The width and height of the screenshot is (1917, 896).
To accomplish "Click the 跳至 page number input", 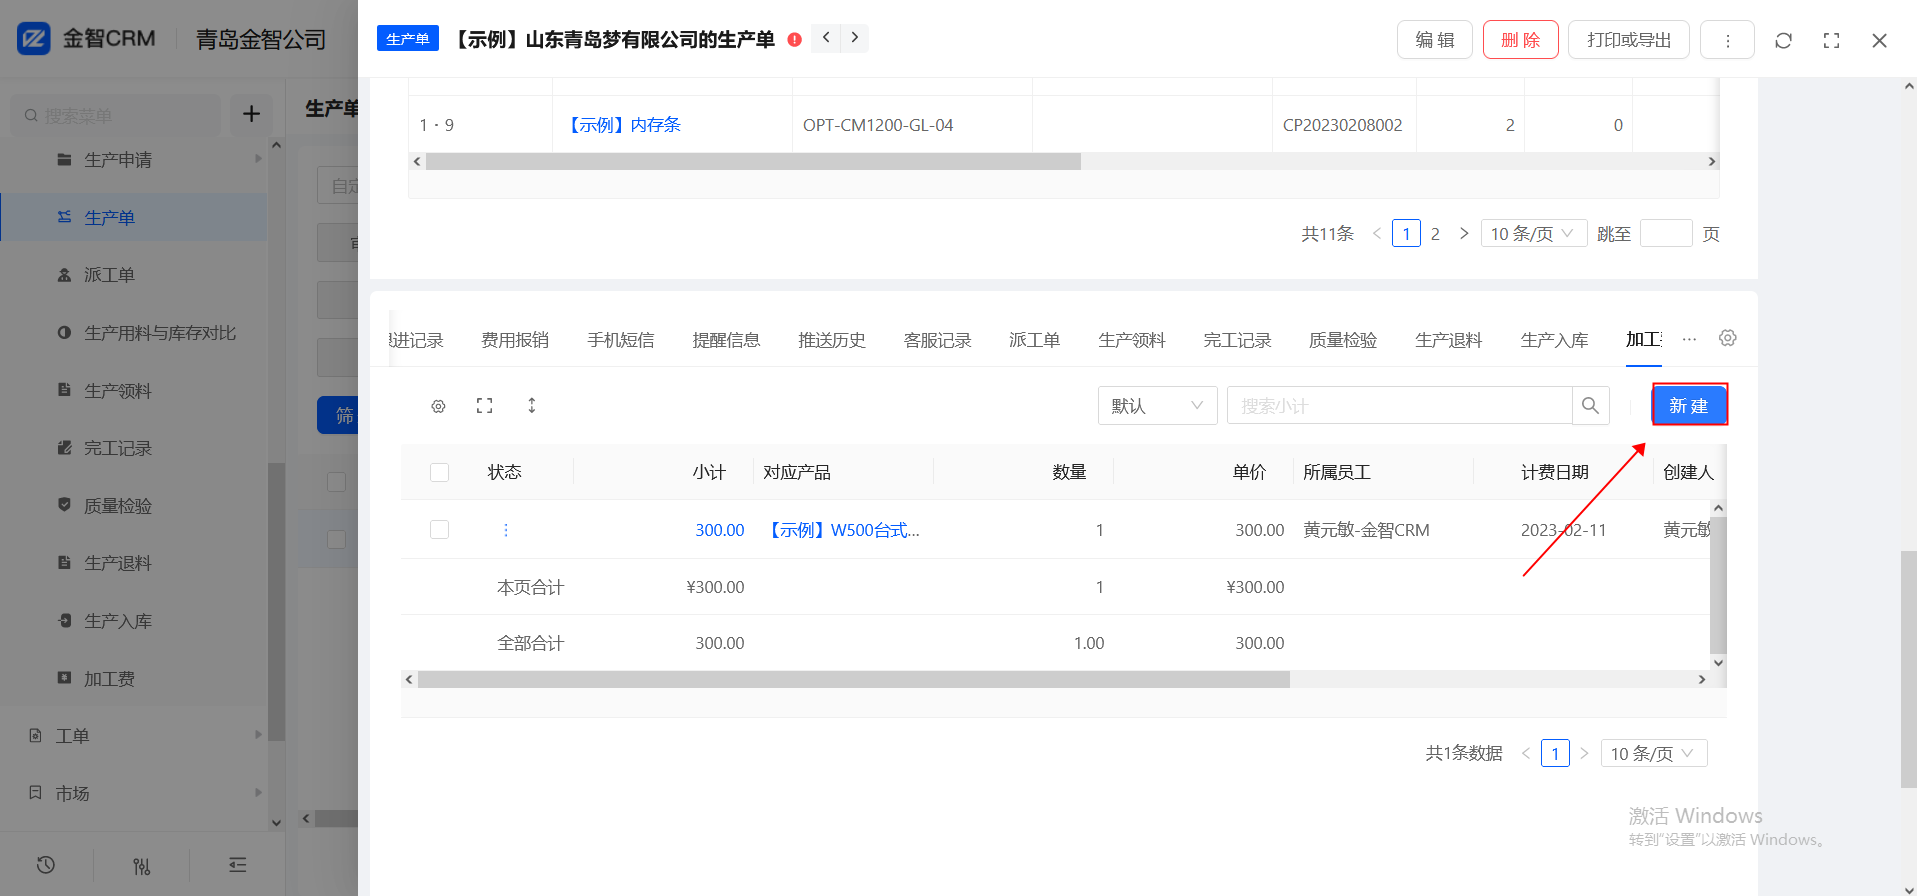I will point(1666,233).
